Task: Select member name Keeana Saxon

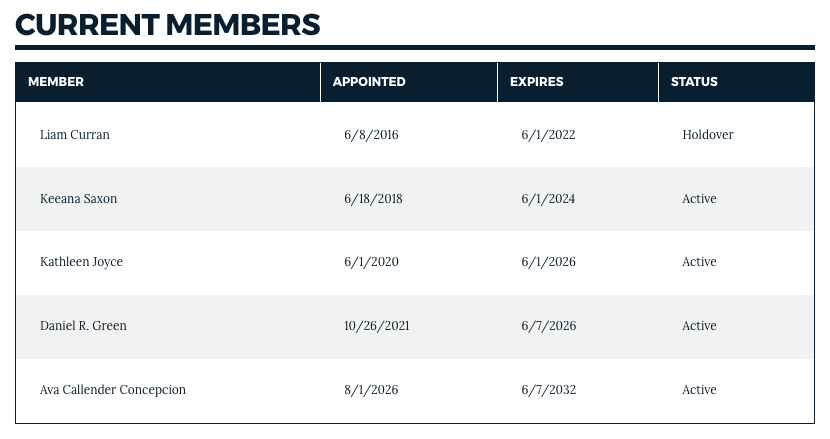Action: pyautogui.click(x=78, y=199)
